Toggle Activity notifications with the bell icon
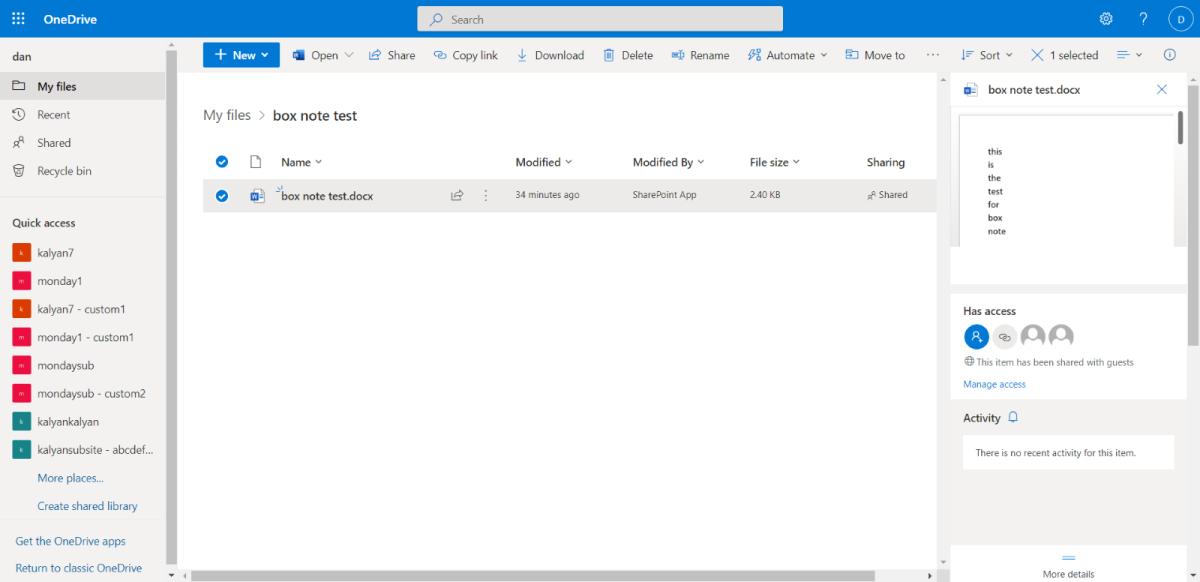Viewport: 1200px width, 582px height. (x=1012, y=417)
